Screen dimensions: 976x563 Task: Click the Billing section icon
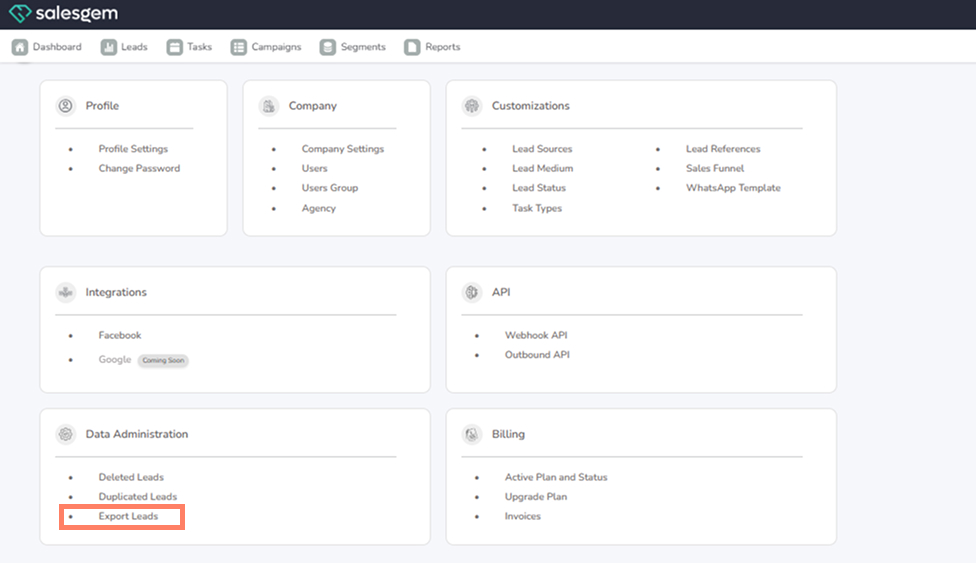click(x=472, y=435)
